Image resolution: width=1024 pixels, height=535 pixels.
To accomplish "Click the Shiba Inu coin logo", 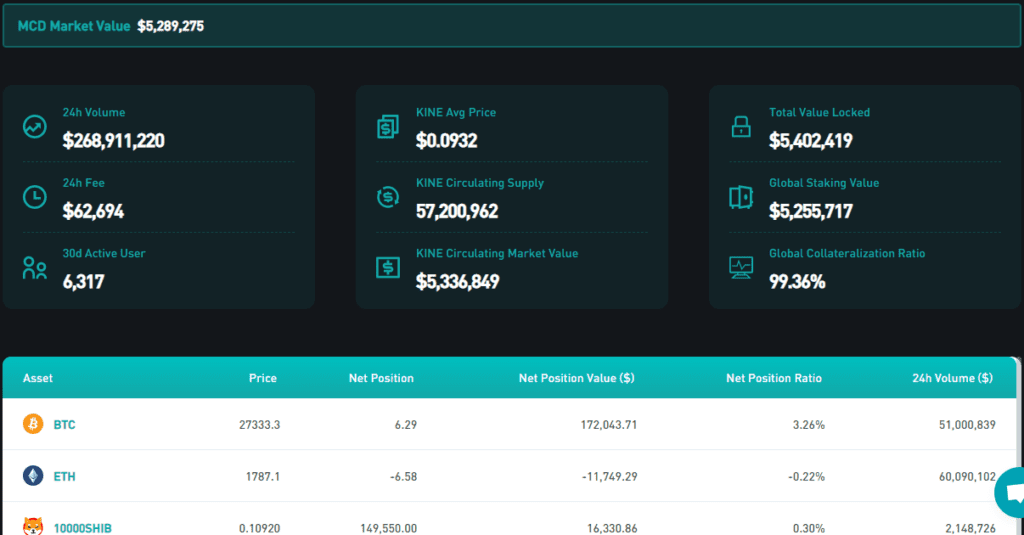I will (x=33, y=526).
